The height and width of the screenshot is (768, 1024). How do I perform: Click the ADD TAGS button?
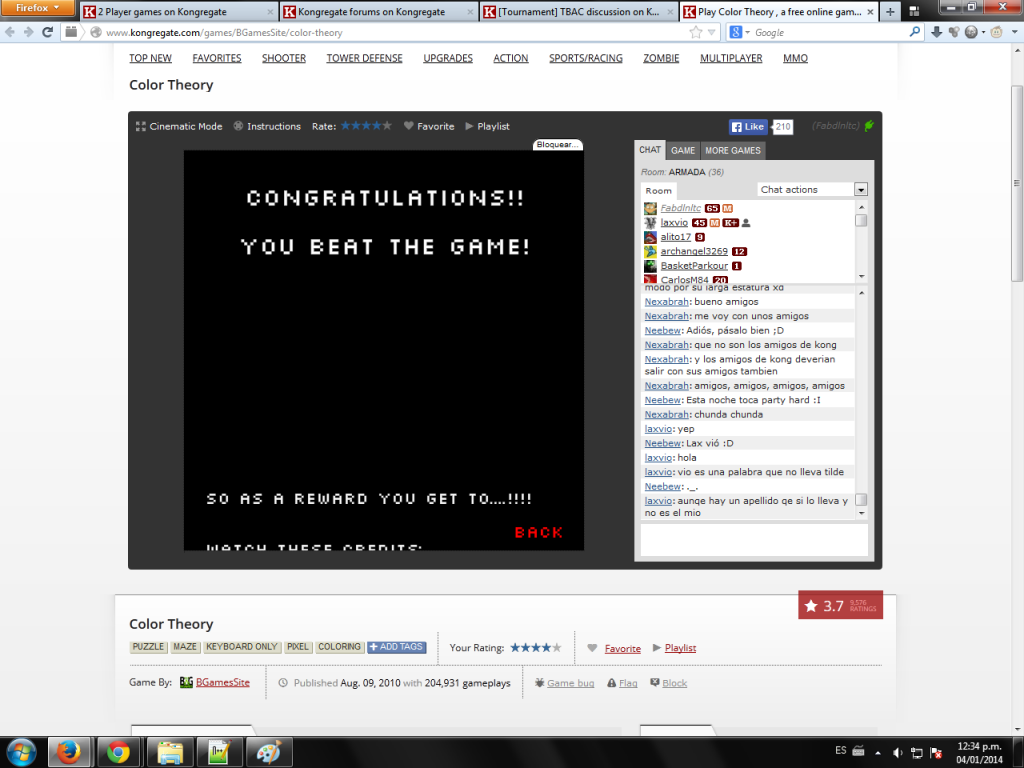[x=396, y=647]
